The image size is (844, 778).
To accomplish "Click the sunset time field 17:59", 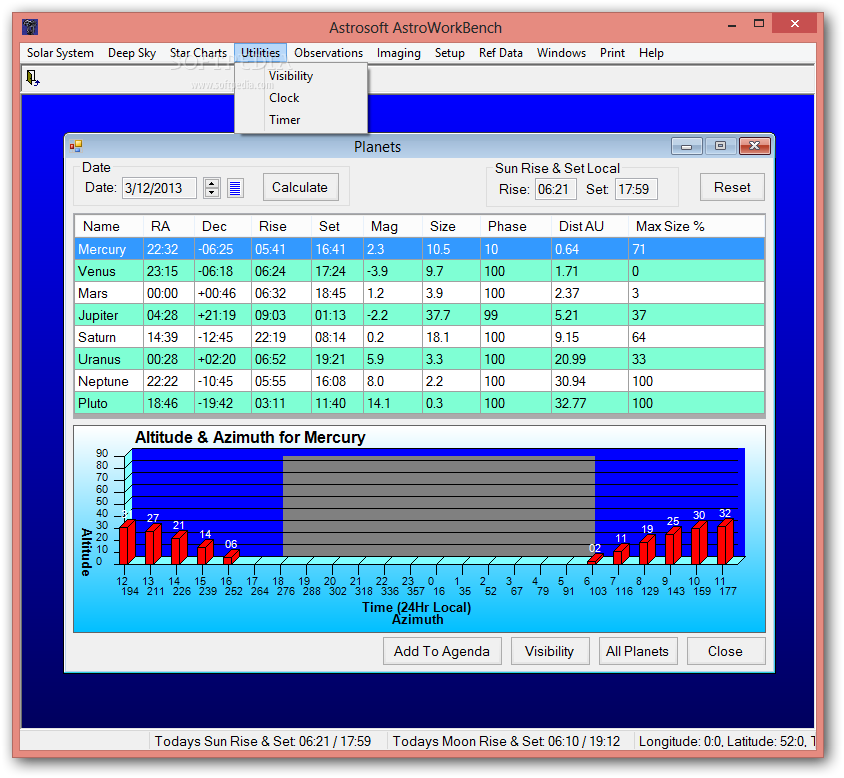I will pyautogui.click(x=636, y=190).
